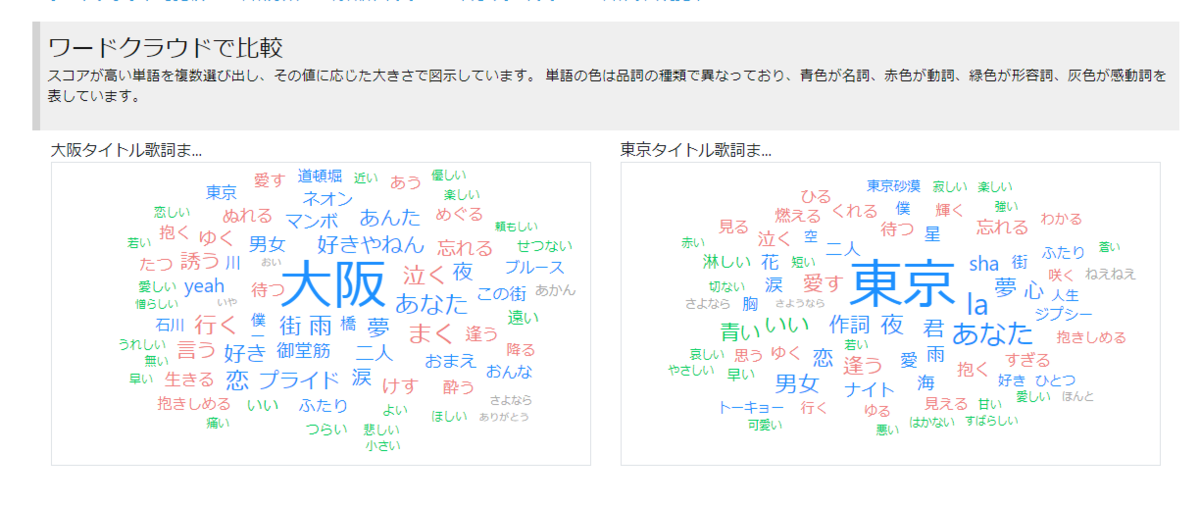Click the green word 頼もしい
The height and width of the screenshot is (506, 1200).
click(516, 226)
